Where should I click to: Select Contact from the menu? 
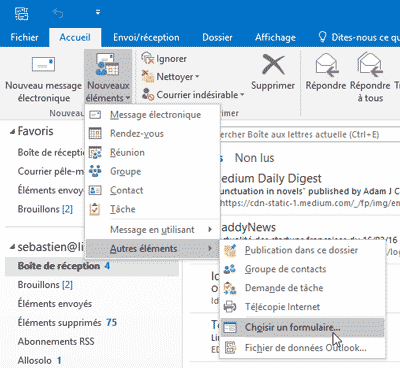pyautogui.click(x=153, y=190)
